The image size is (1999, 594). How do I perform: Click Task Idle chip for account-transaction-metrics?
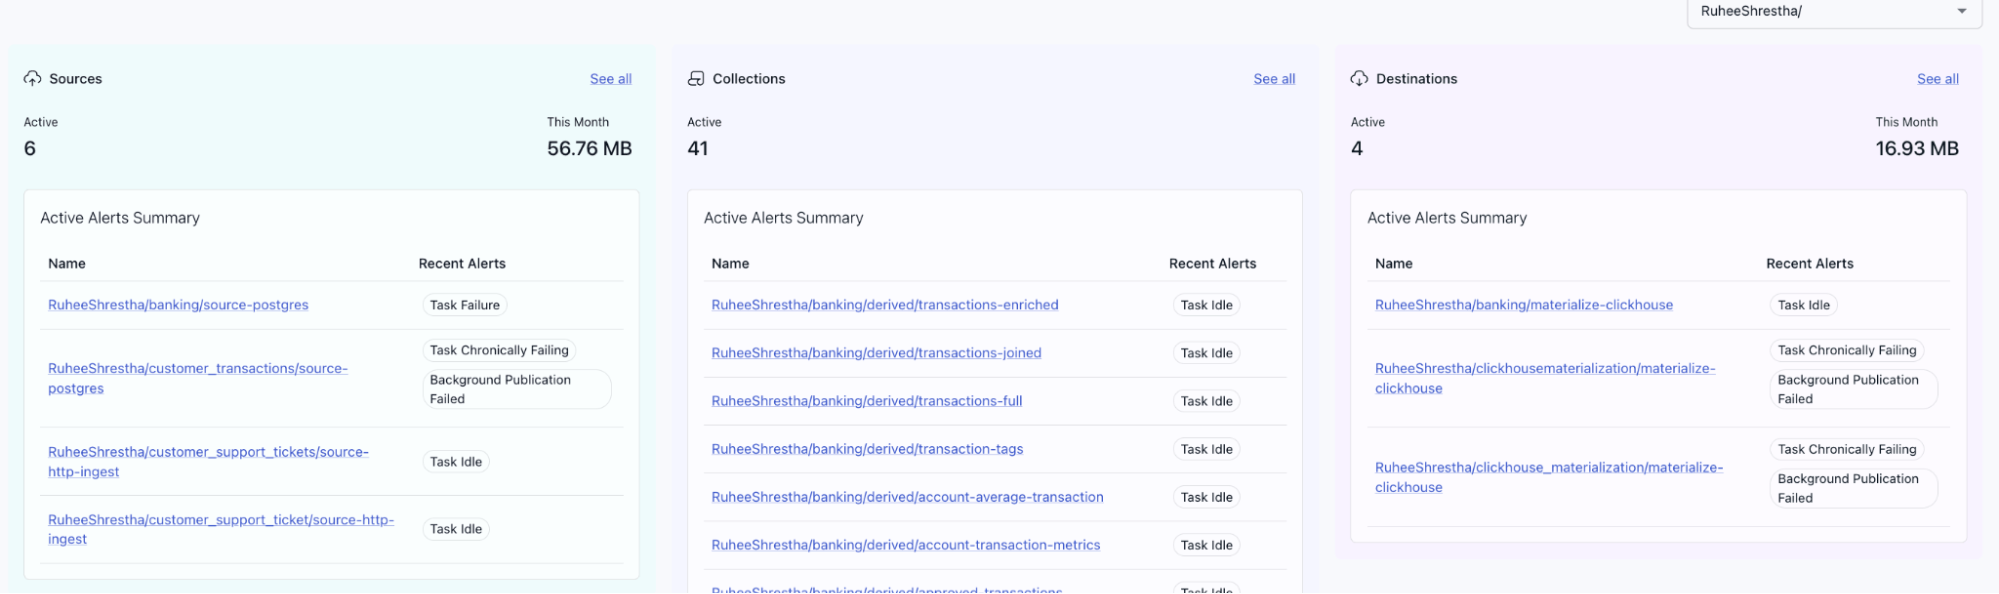tap(1207, 545)
